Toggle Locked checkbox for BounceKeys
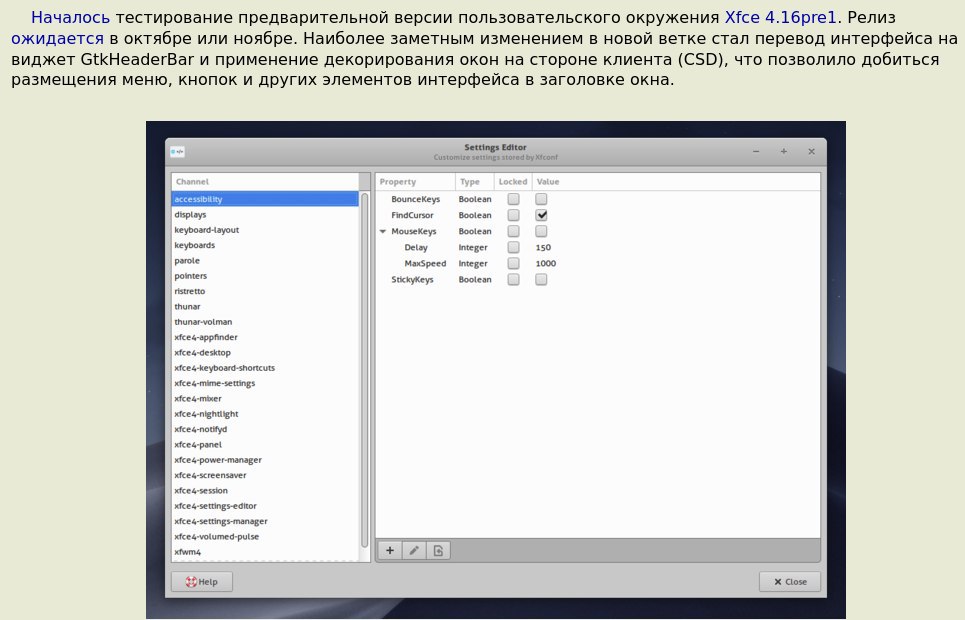Screen dimensions: 965x620 (513, 199)
